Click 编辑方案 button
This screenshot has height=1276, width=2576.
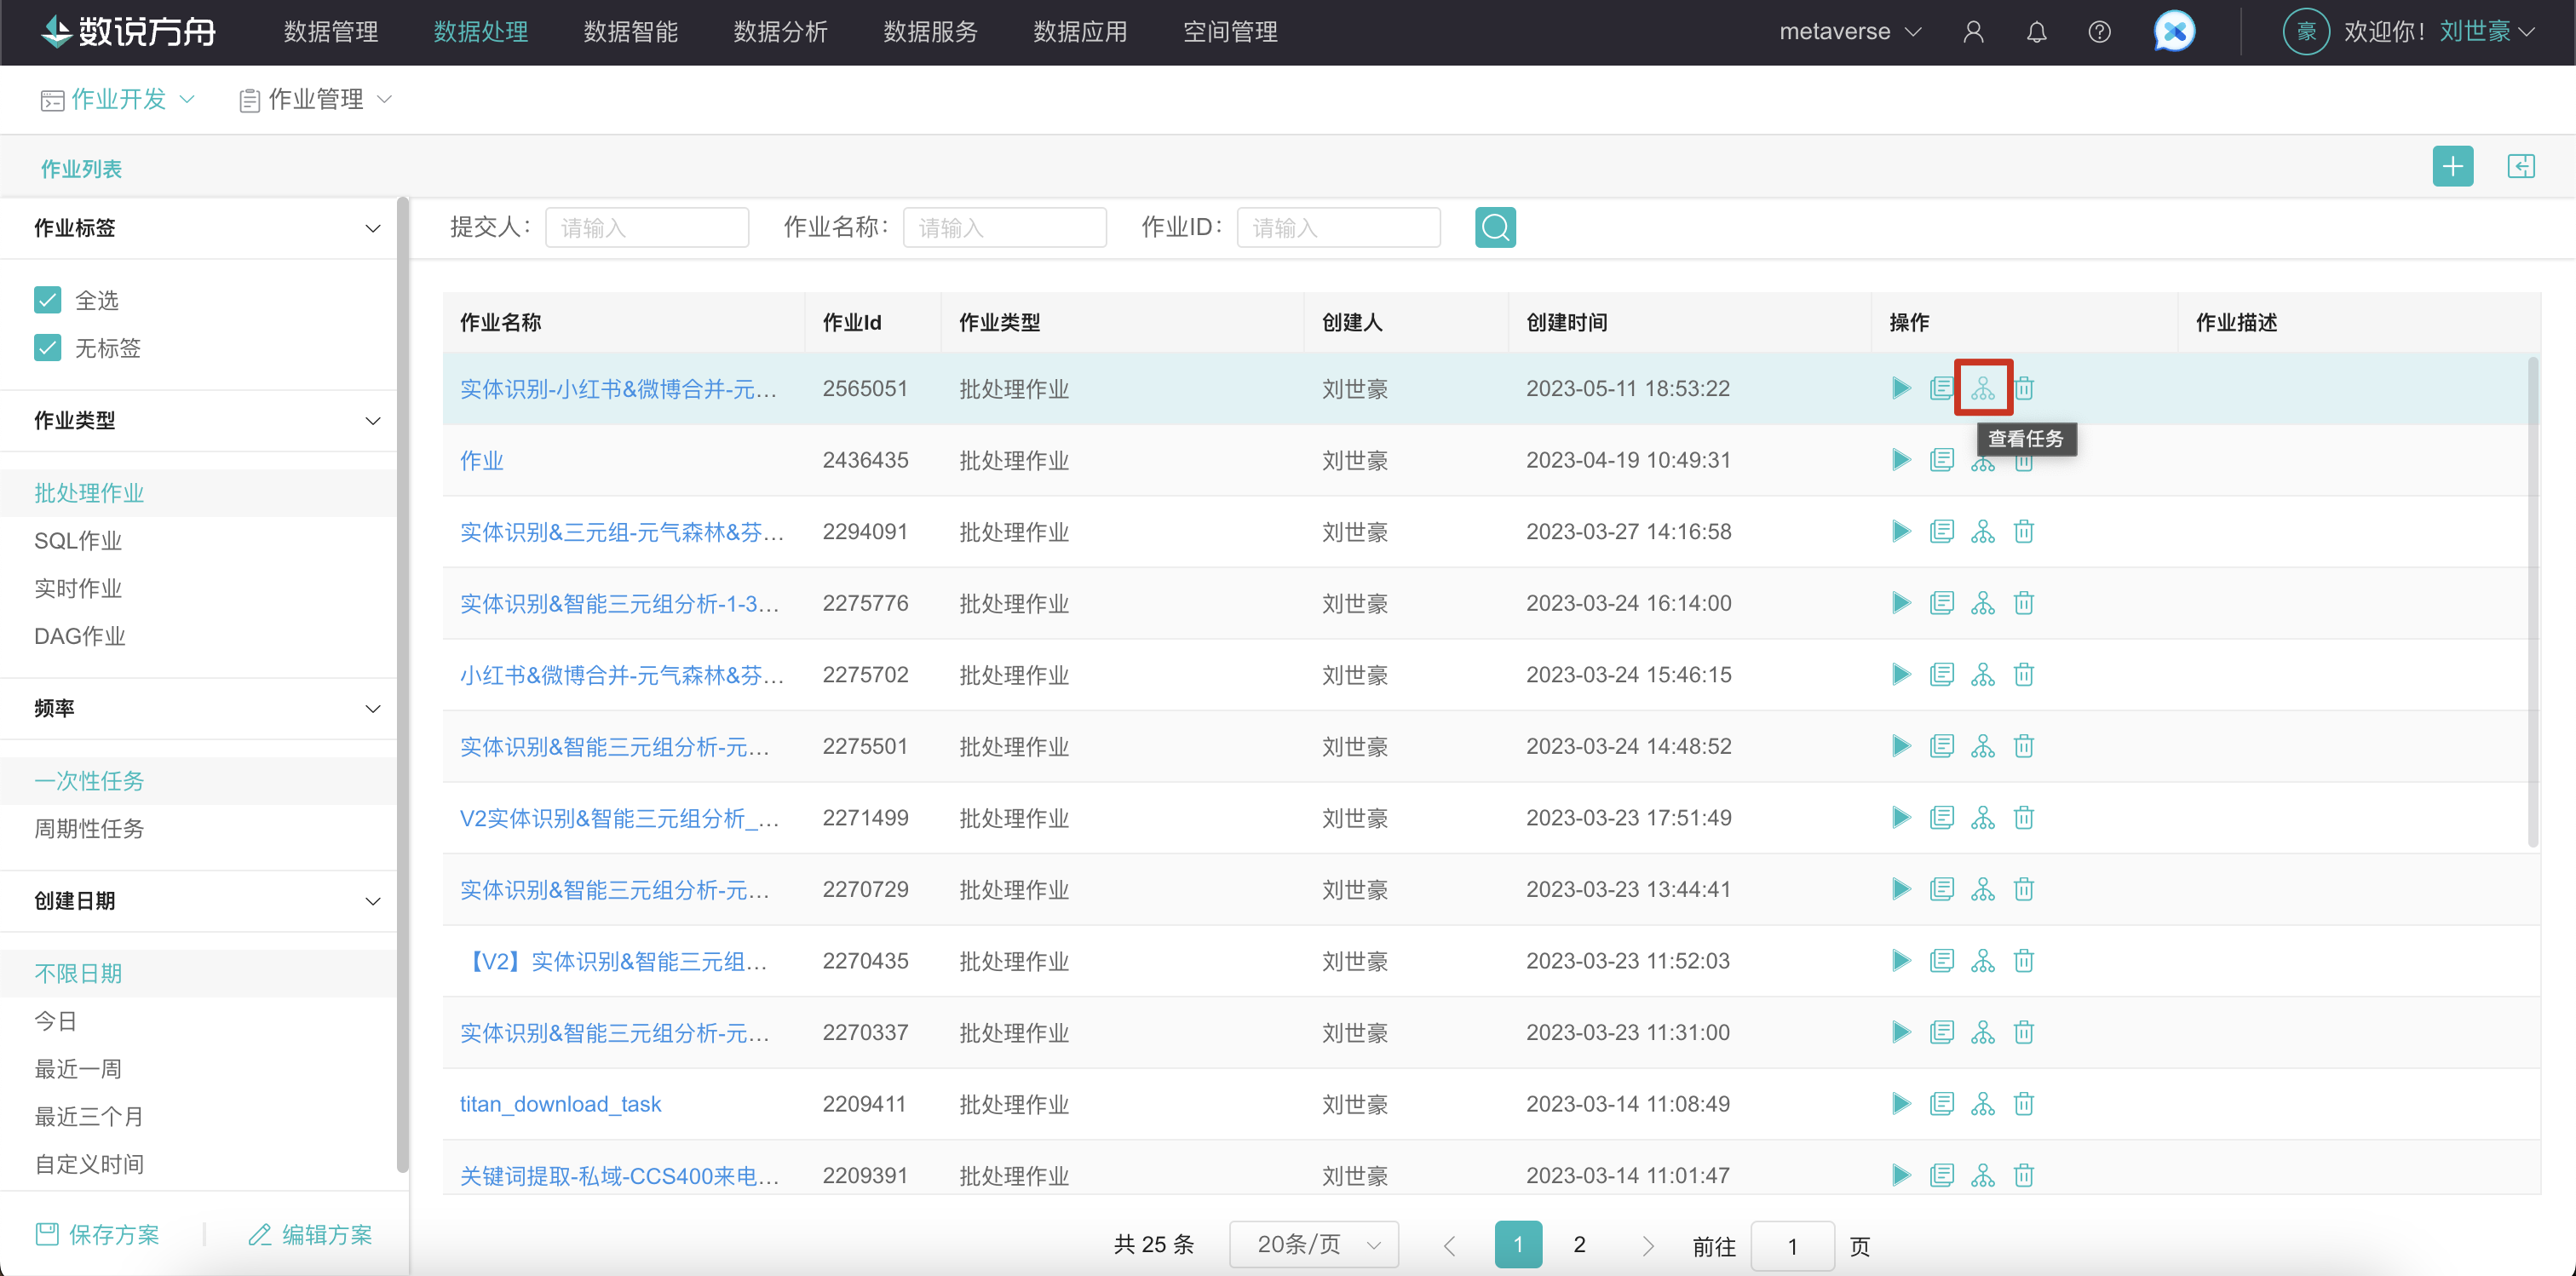click(x=311, y=1235)
